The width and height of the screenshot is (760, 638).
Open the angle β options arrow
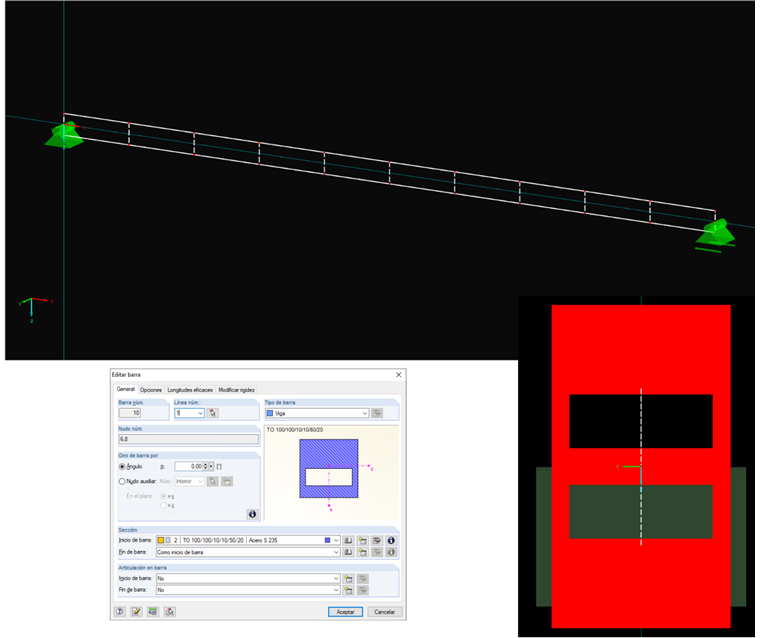click(x=211, y=466)
